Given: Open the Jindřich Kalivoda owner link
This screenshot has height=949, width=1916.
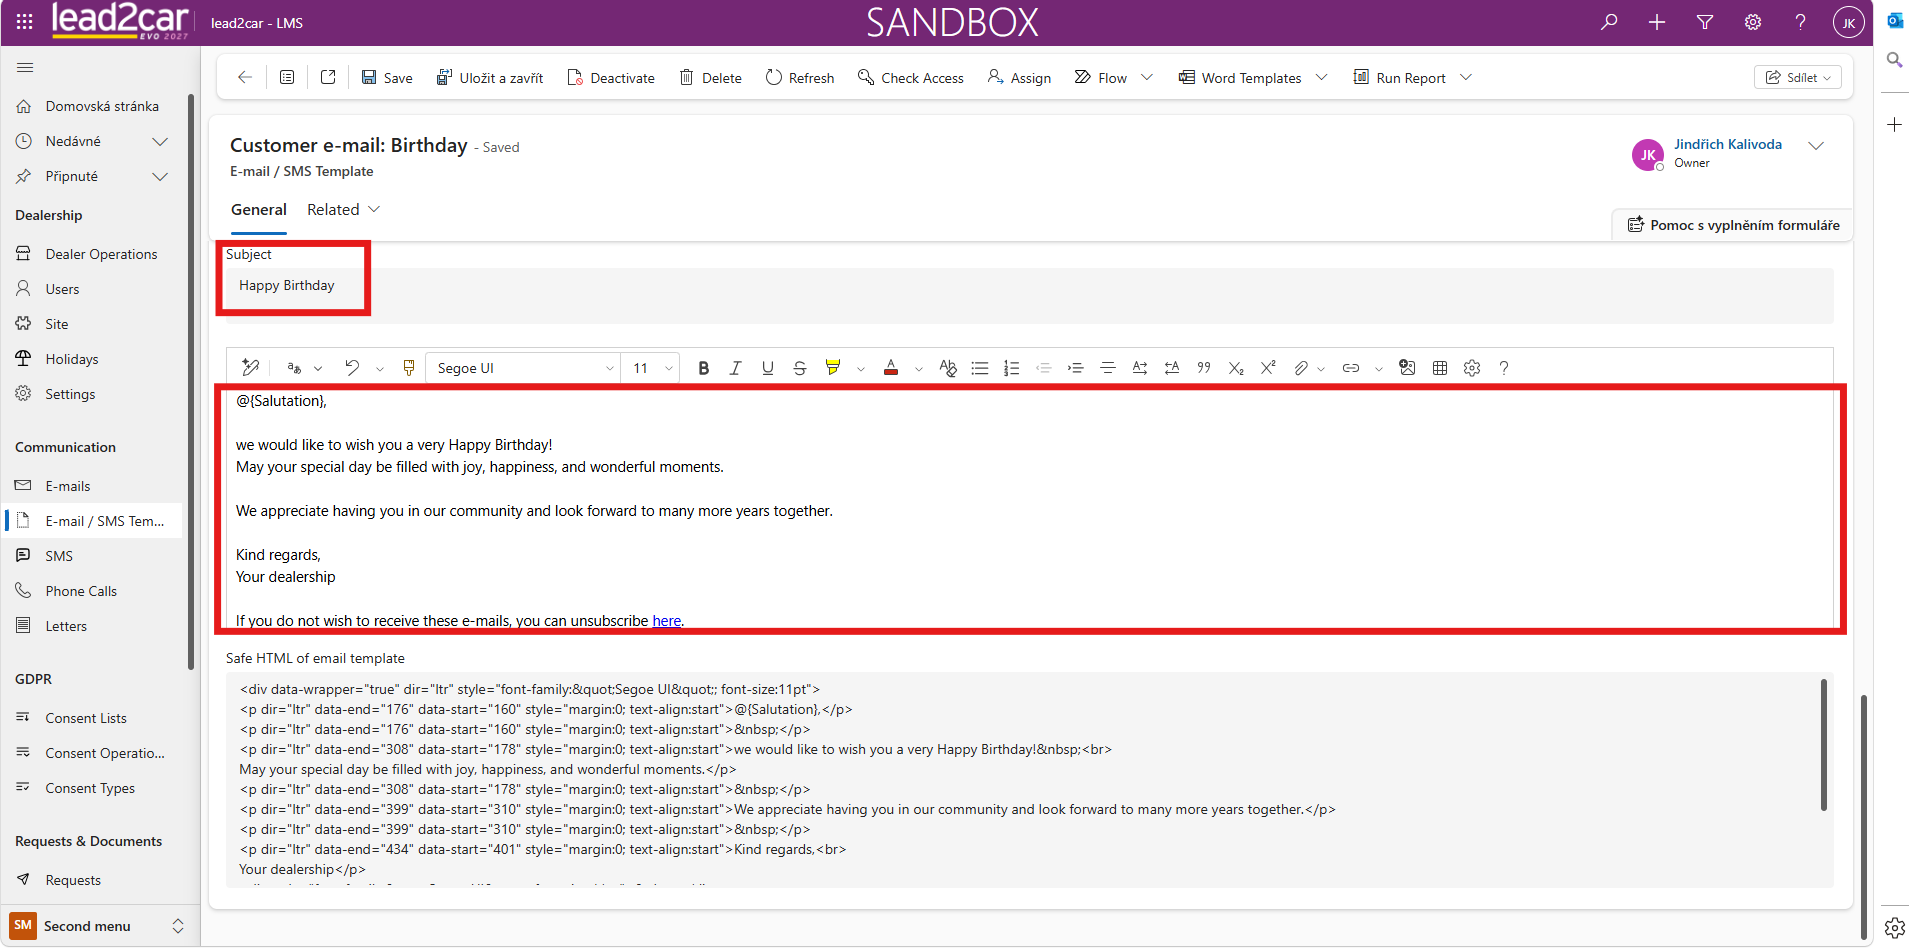Looking at the screenshot, I should [1728, 144].
